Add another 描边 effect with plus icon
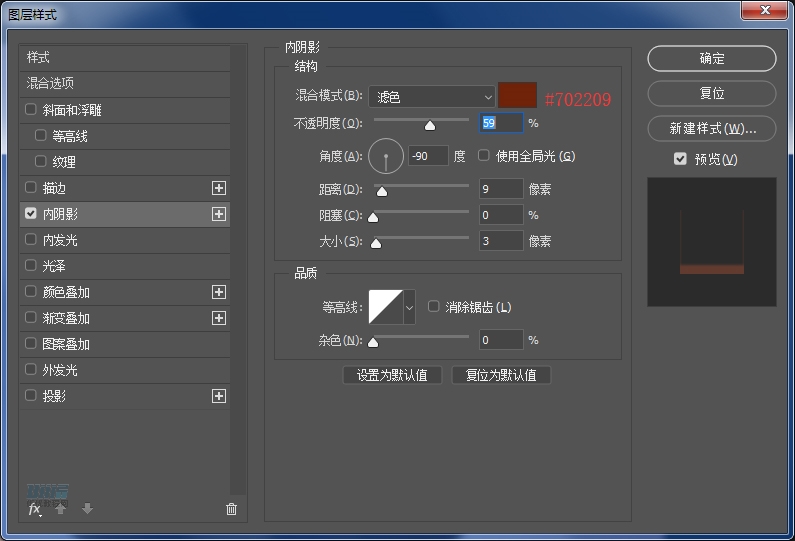 point(219,188)
